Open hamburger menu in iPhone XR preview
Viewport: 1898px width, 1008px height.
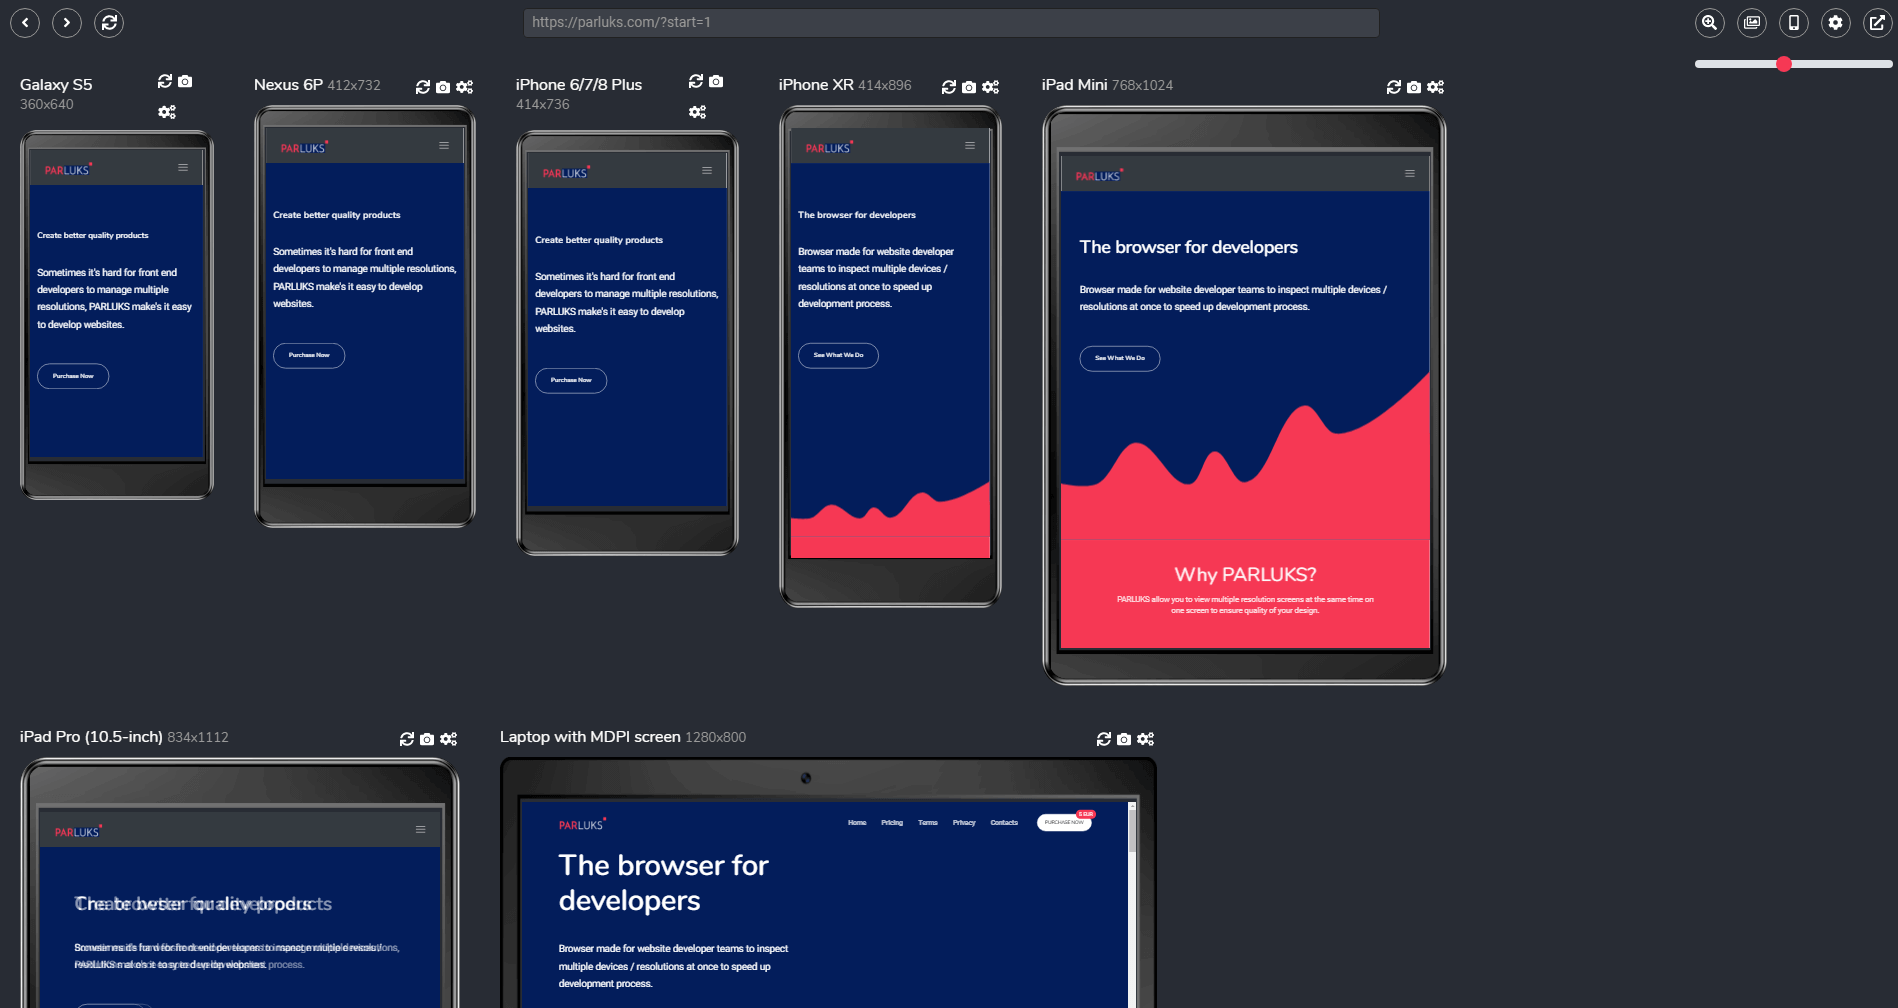(x=970, y=146)
